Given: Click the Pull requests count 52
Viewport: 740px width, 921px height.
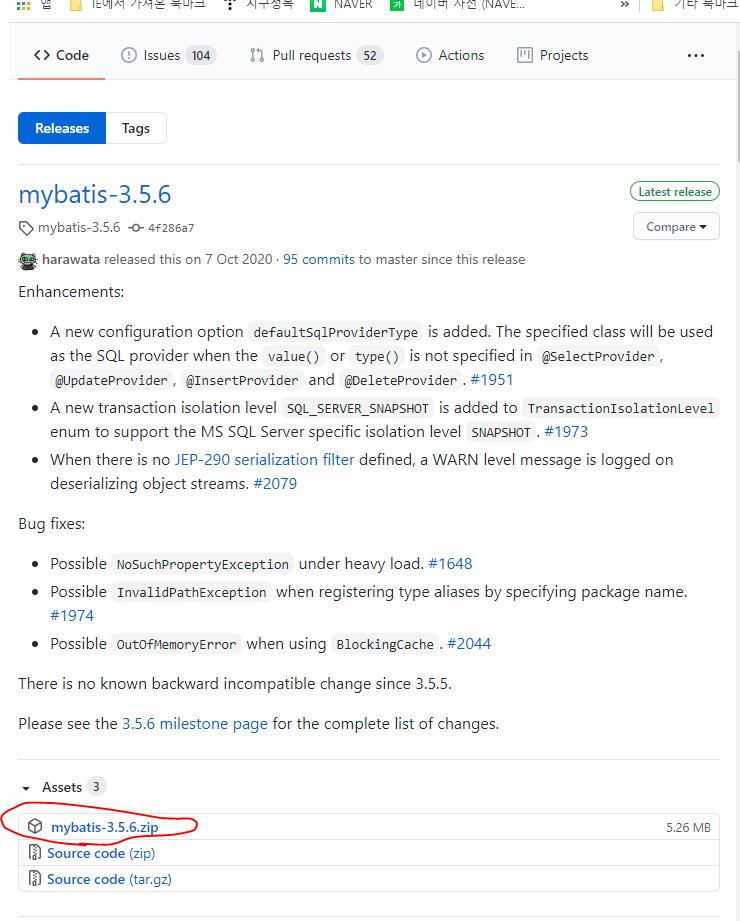Looking at the screenshot, I should 370,55.
